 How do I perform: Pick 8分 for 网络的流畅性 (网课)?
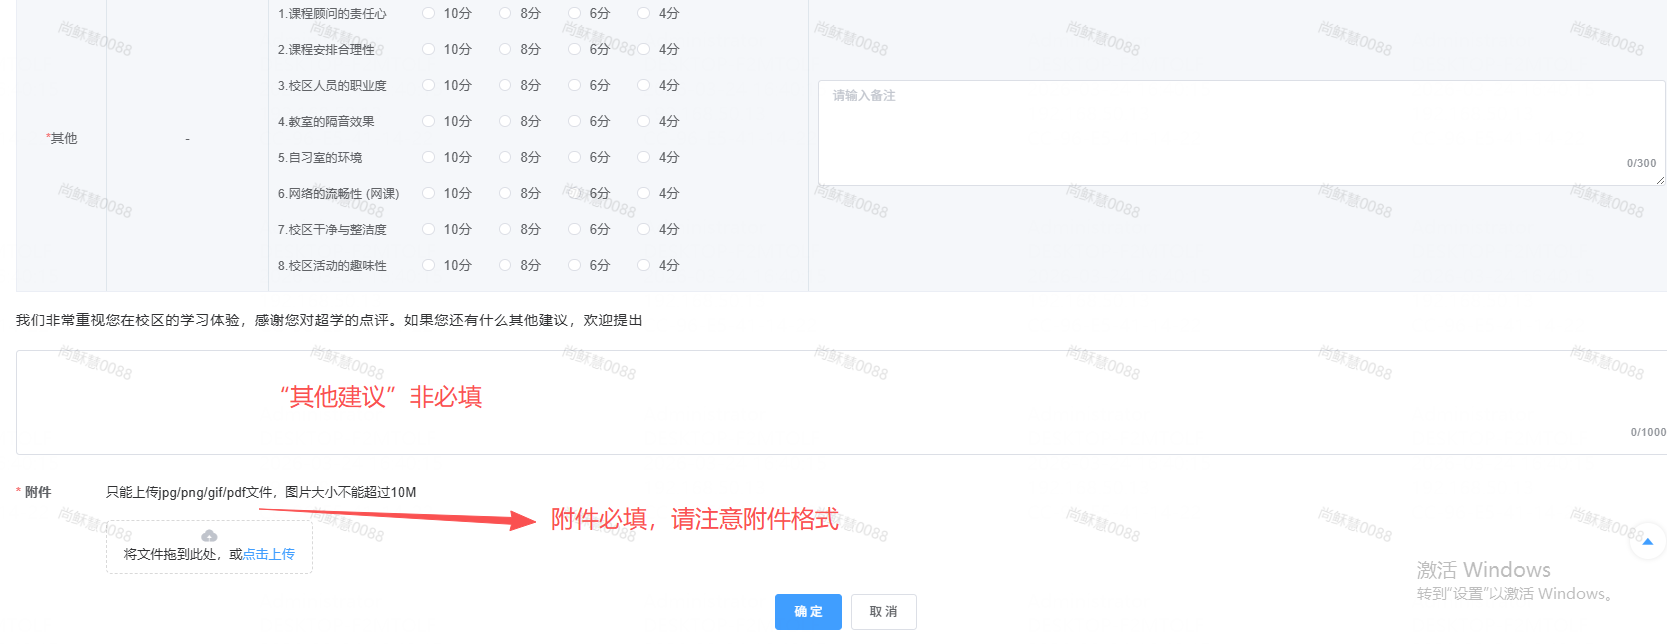coord(505,194)
